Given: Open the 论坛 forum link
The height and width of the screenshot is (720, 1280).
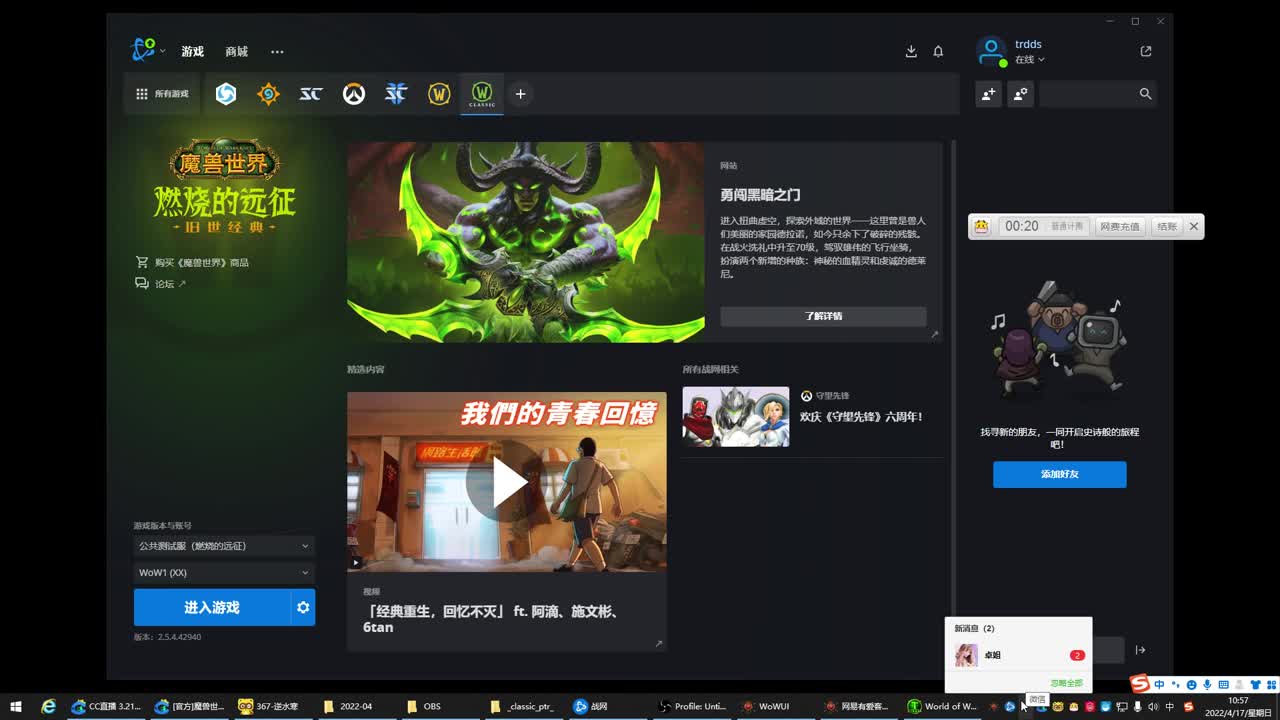Looking at the screenshot, I should pos(160,284).
